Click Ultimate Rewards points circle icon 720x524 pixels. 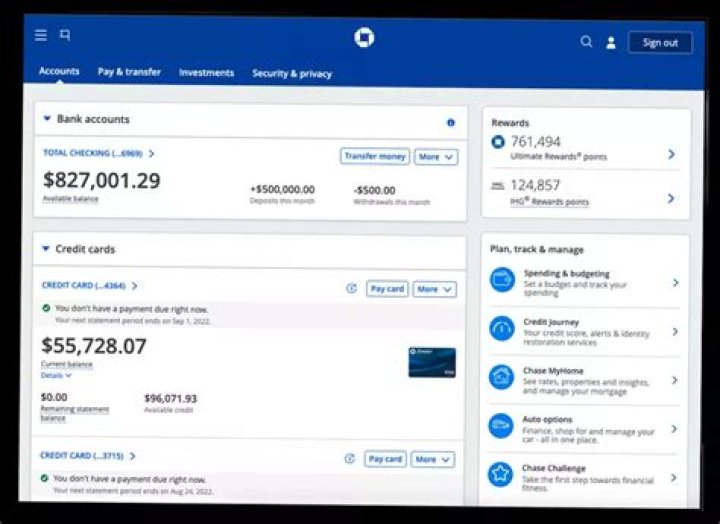pyautogui.click(x=498, y=141)
